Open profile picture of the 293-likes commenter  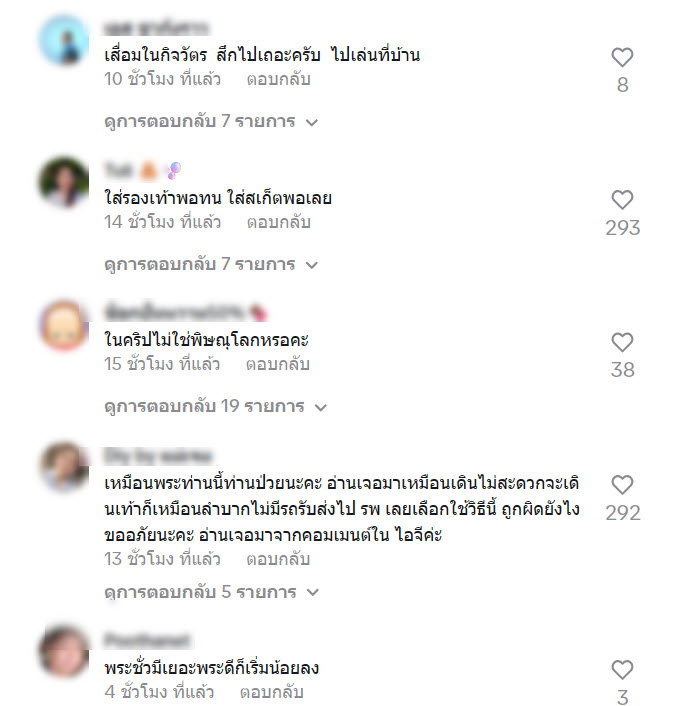pyautogui.click(x=64, y=182)
